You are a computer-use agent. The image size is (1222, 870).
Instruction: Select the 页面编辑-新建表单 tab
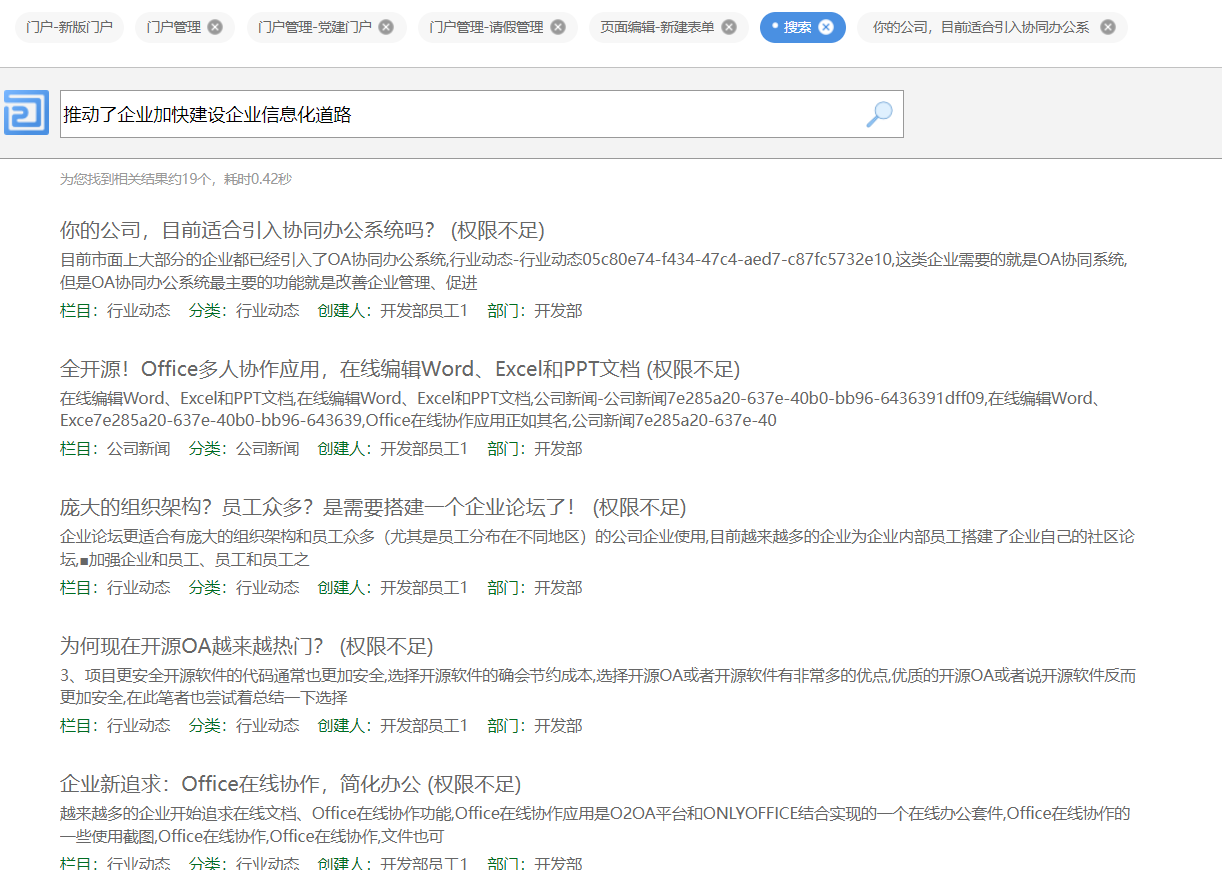[657, 28]
